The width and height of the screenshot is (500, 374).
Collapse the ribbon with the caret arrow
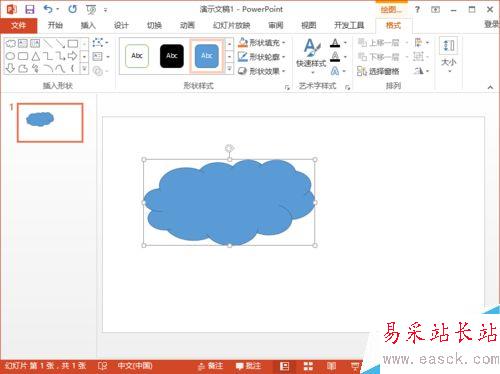click(x=490, y=87)
